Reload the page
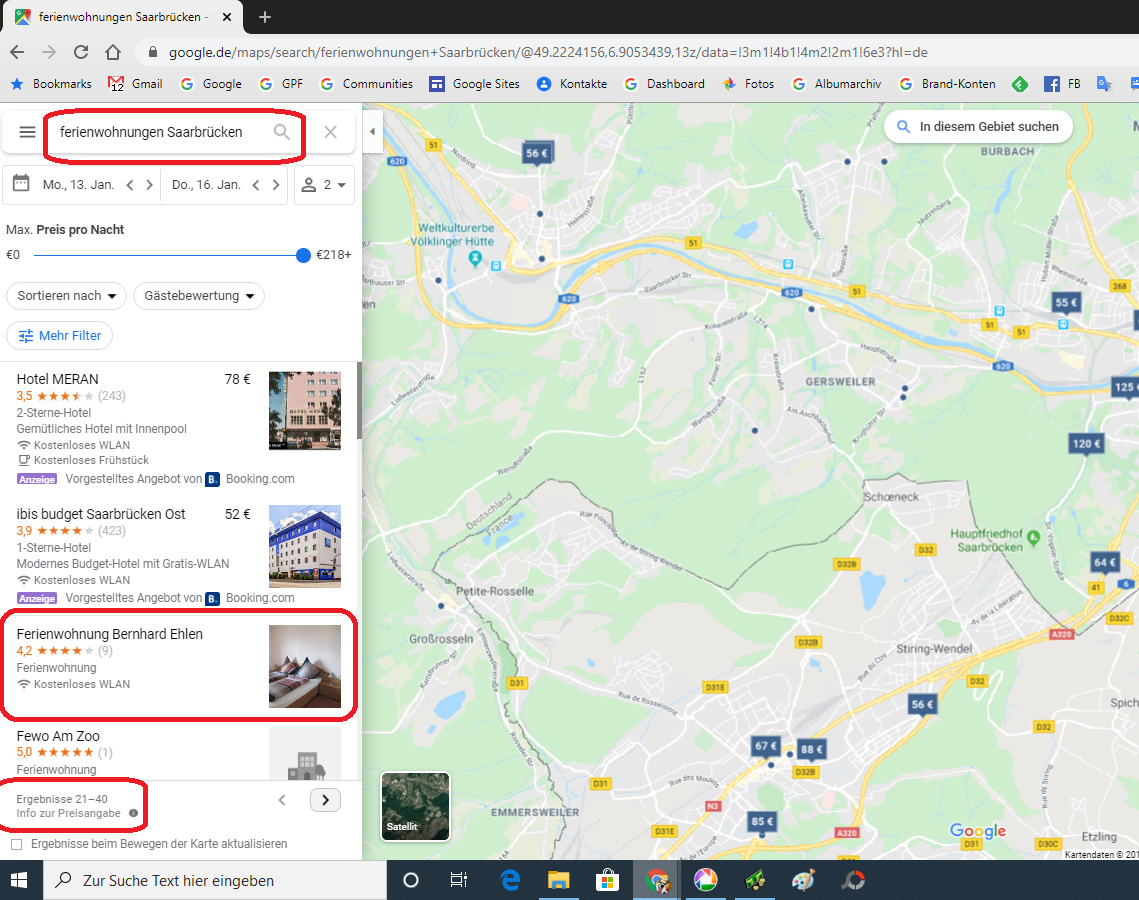 [81, 52]
